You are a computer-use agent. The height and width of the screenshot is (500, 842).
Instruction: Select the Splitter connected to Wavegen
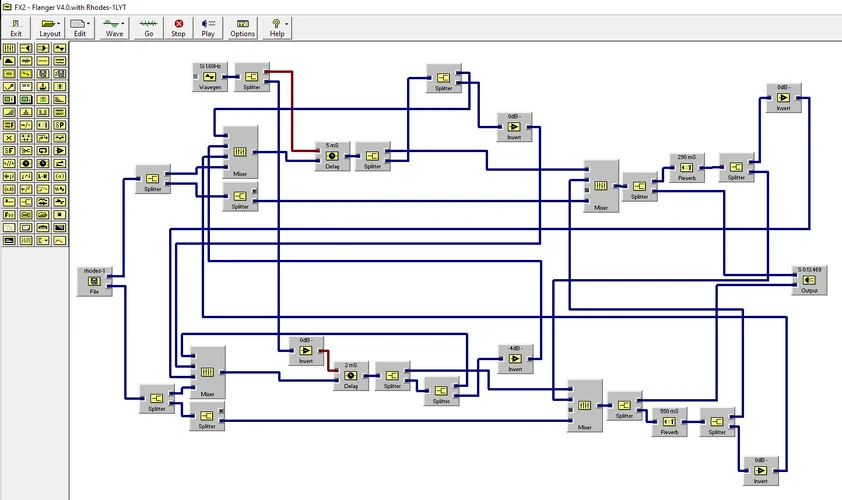pyautogui.click(x=251, y=77)
